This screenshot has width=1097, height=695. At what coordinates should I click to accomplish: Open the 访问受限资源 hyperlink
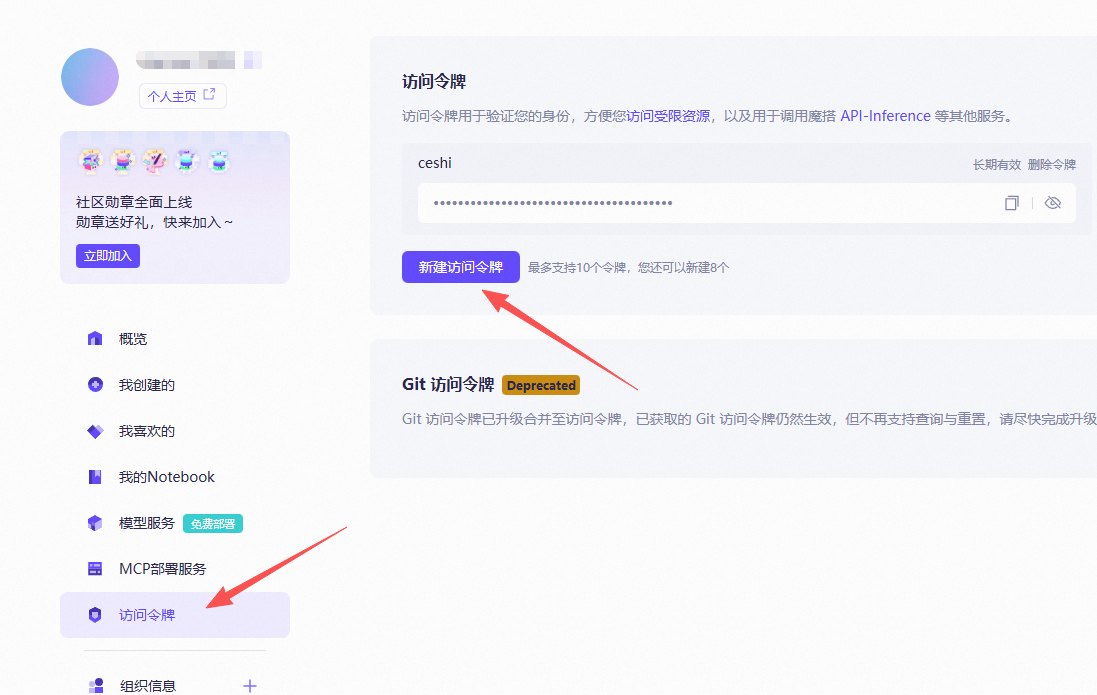pos(668,116)
